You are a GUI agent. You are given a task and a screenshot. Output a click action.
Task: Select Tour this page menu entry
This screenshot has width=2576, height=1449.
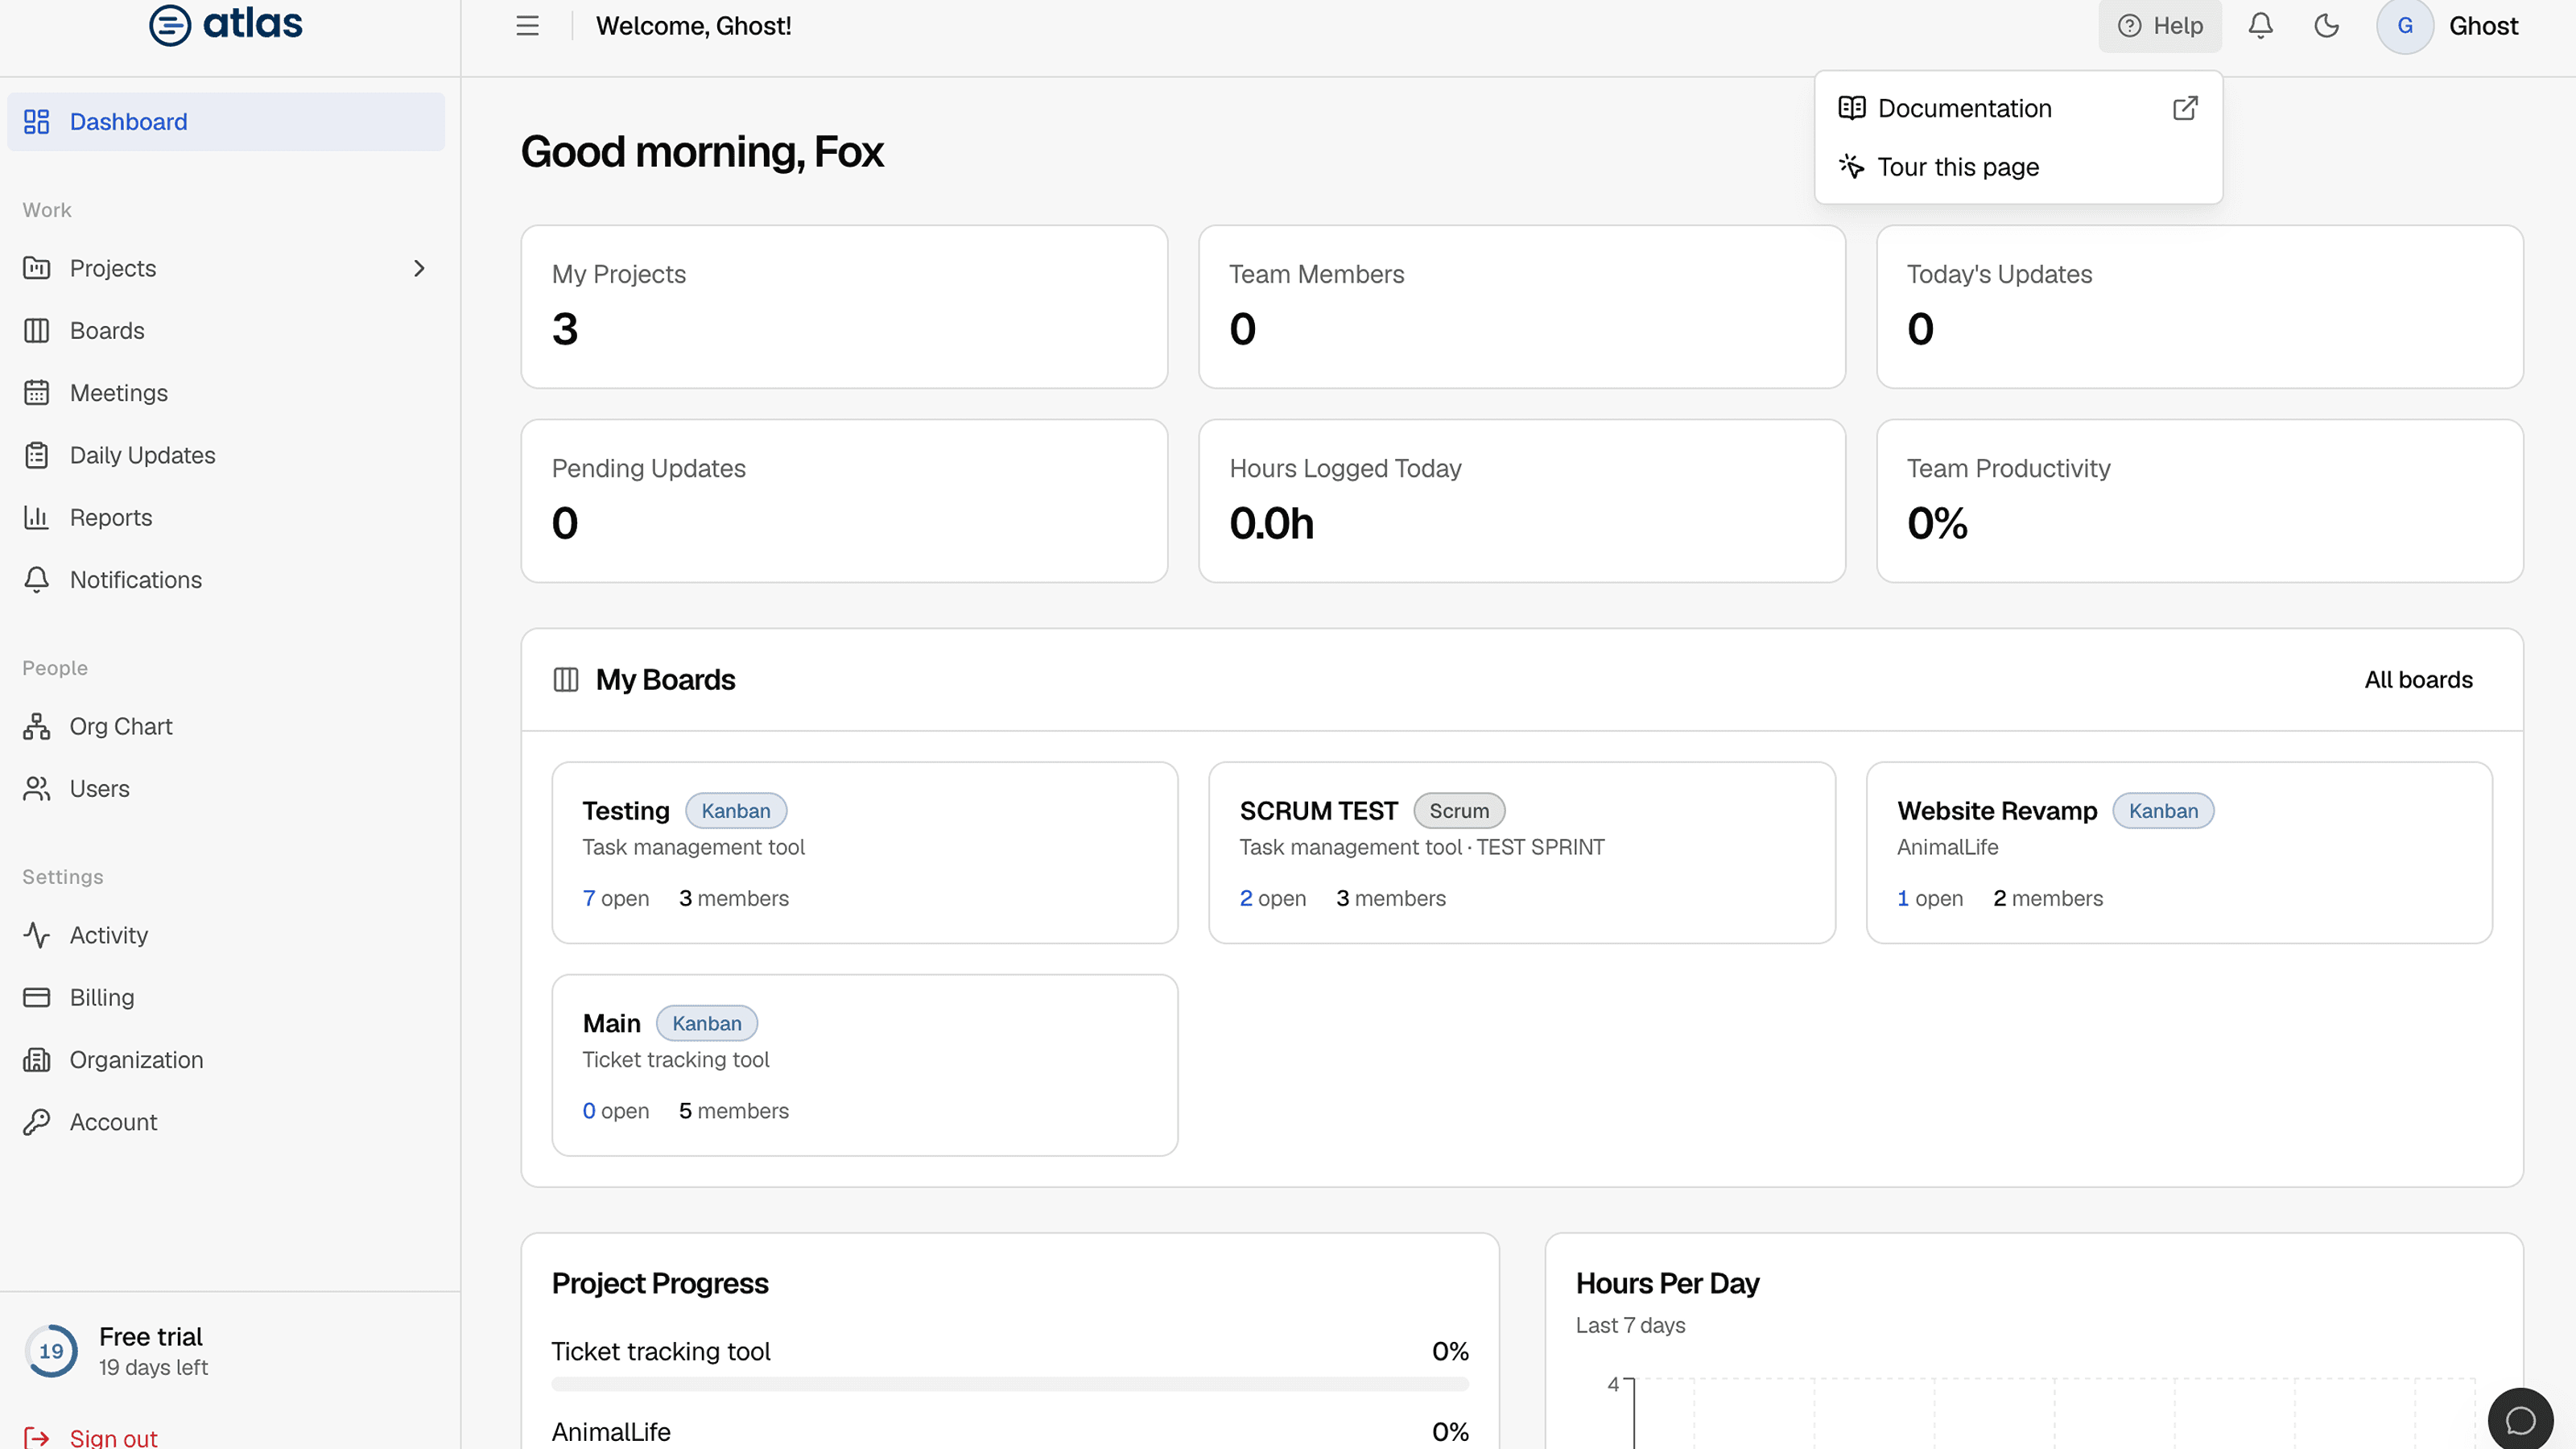coord(2018,167)
